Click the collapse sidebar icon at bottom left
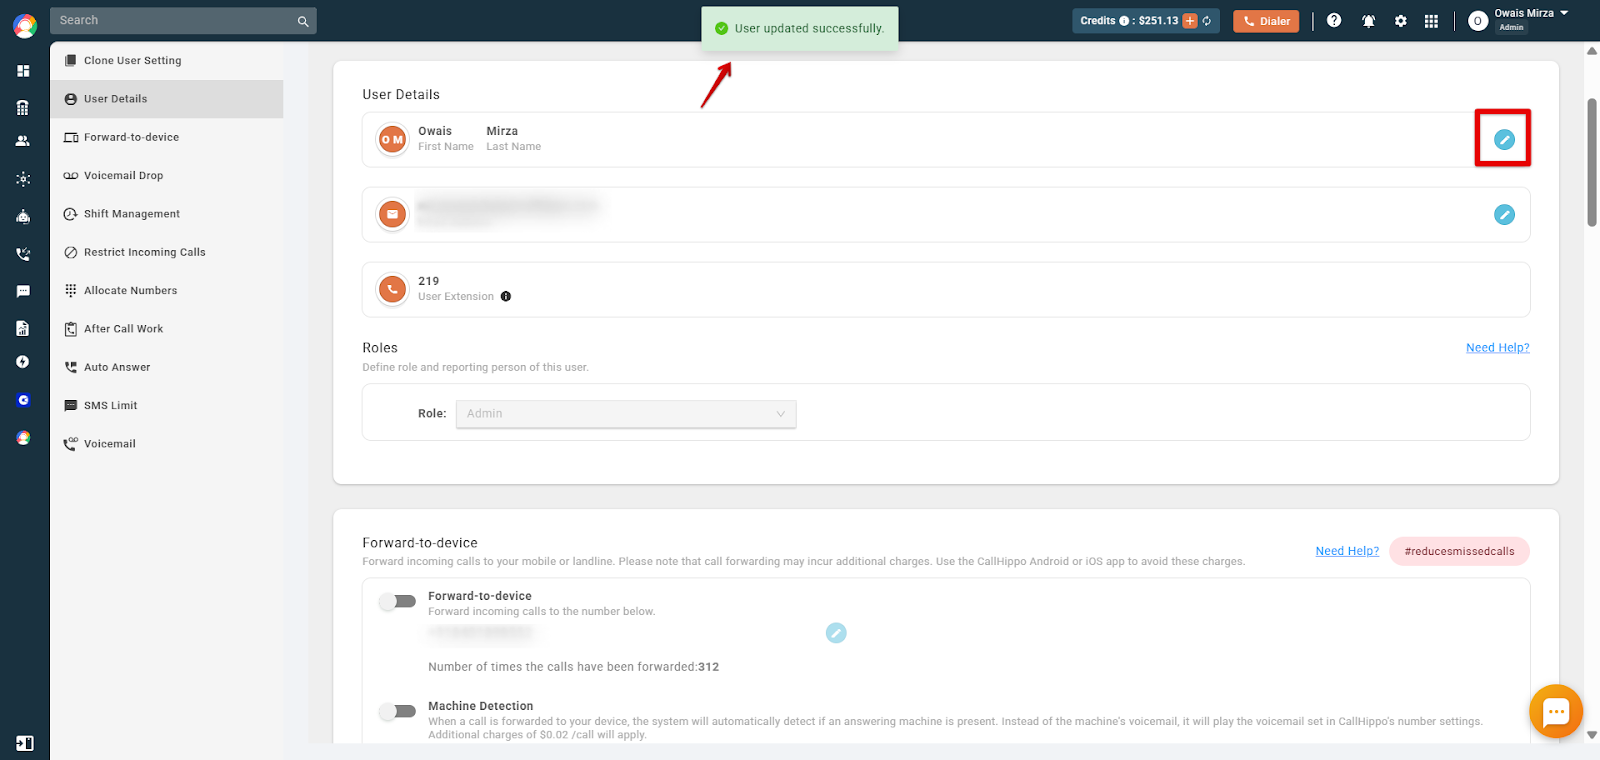1600x760 pixels. (25, 743)
